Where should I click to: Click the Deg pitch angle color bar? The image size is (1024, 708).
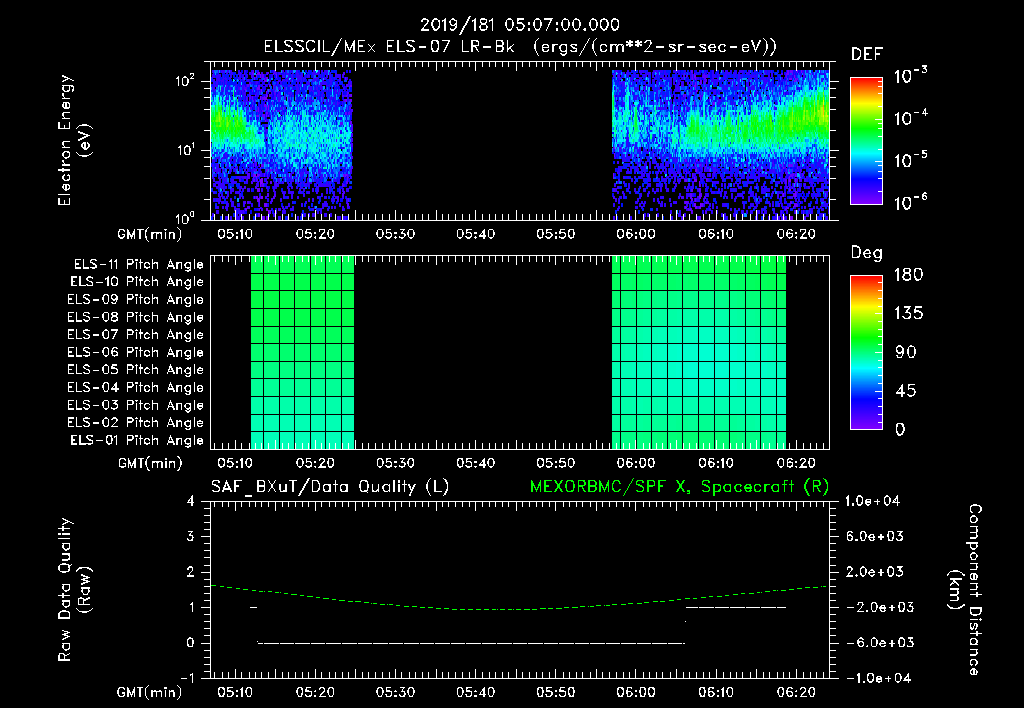pos(866,353)
